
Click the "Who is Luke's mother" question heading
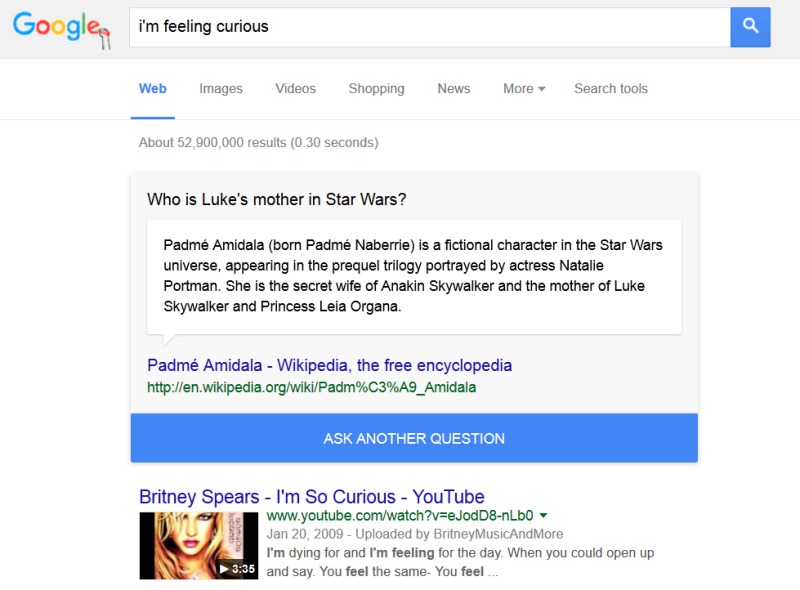click(x=276, y=199)
